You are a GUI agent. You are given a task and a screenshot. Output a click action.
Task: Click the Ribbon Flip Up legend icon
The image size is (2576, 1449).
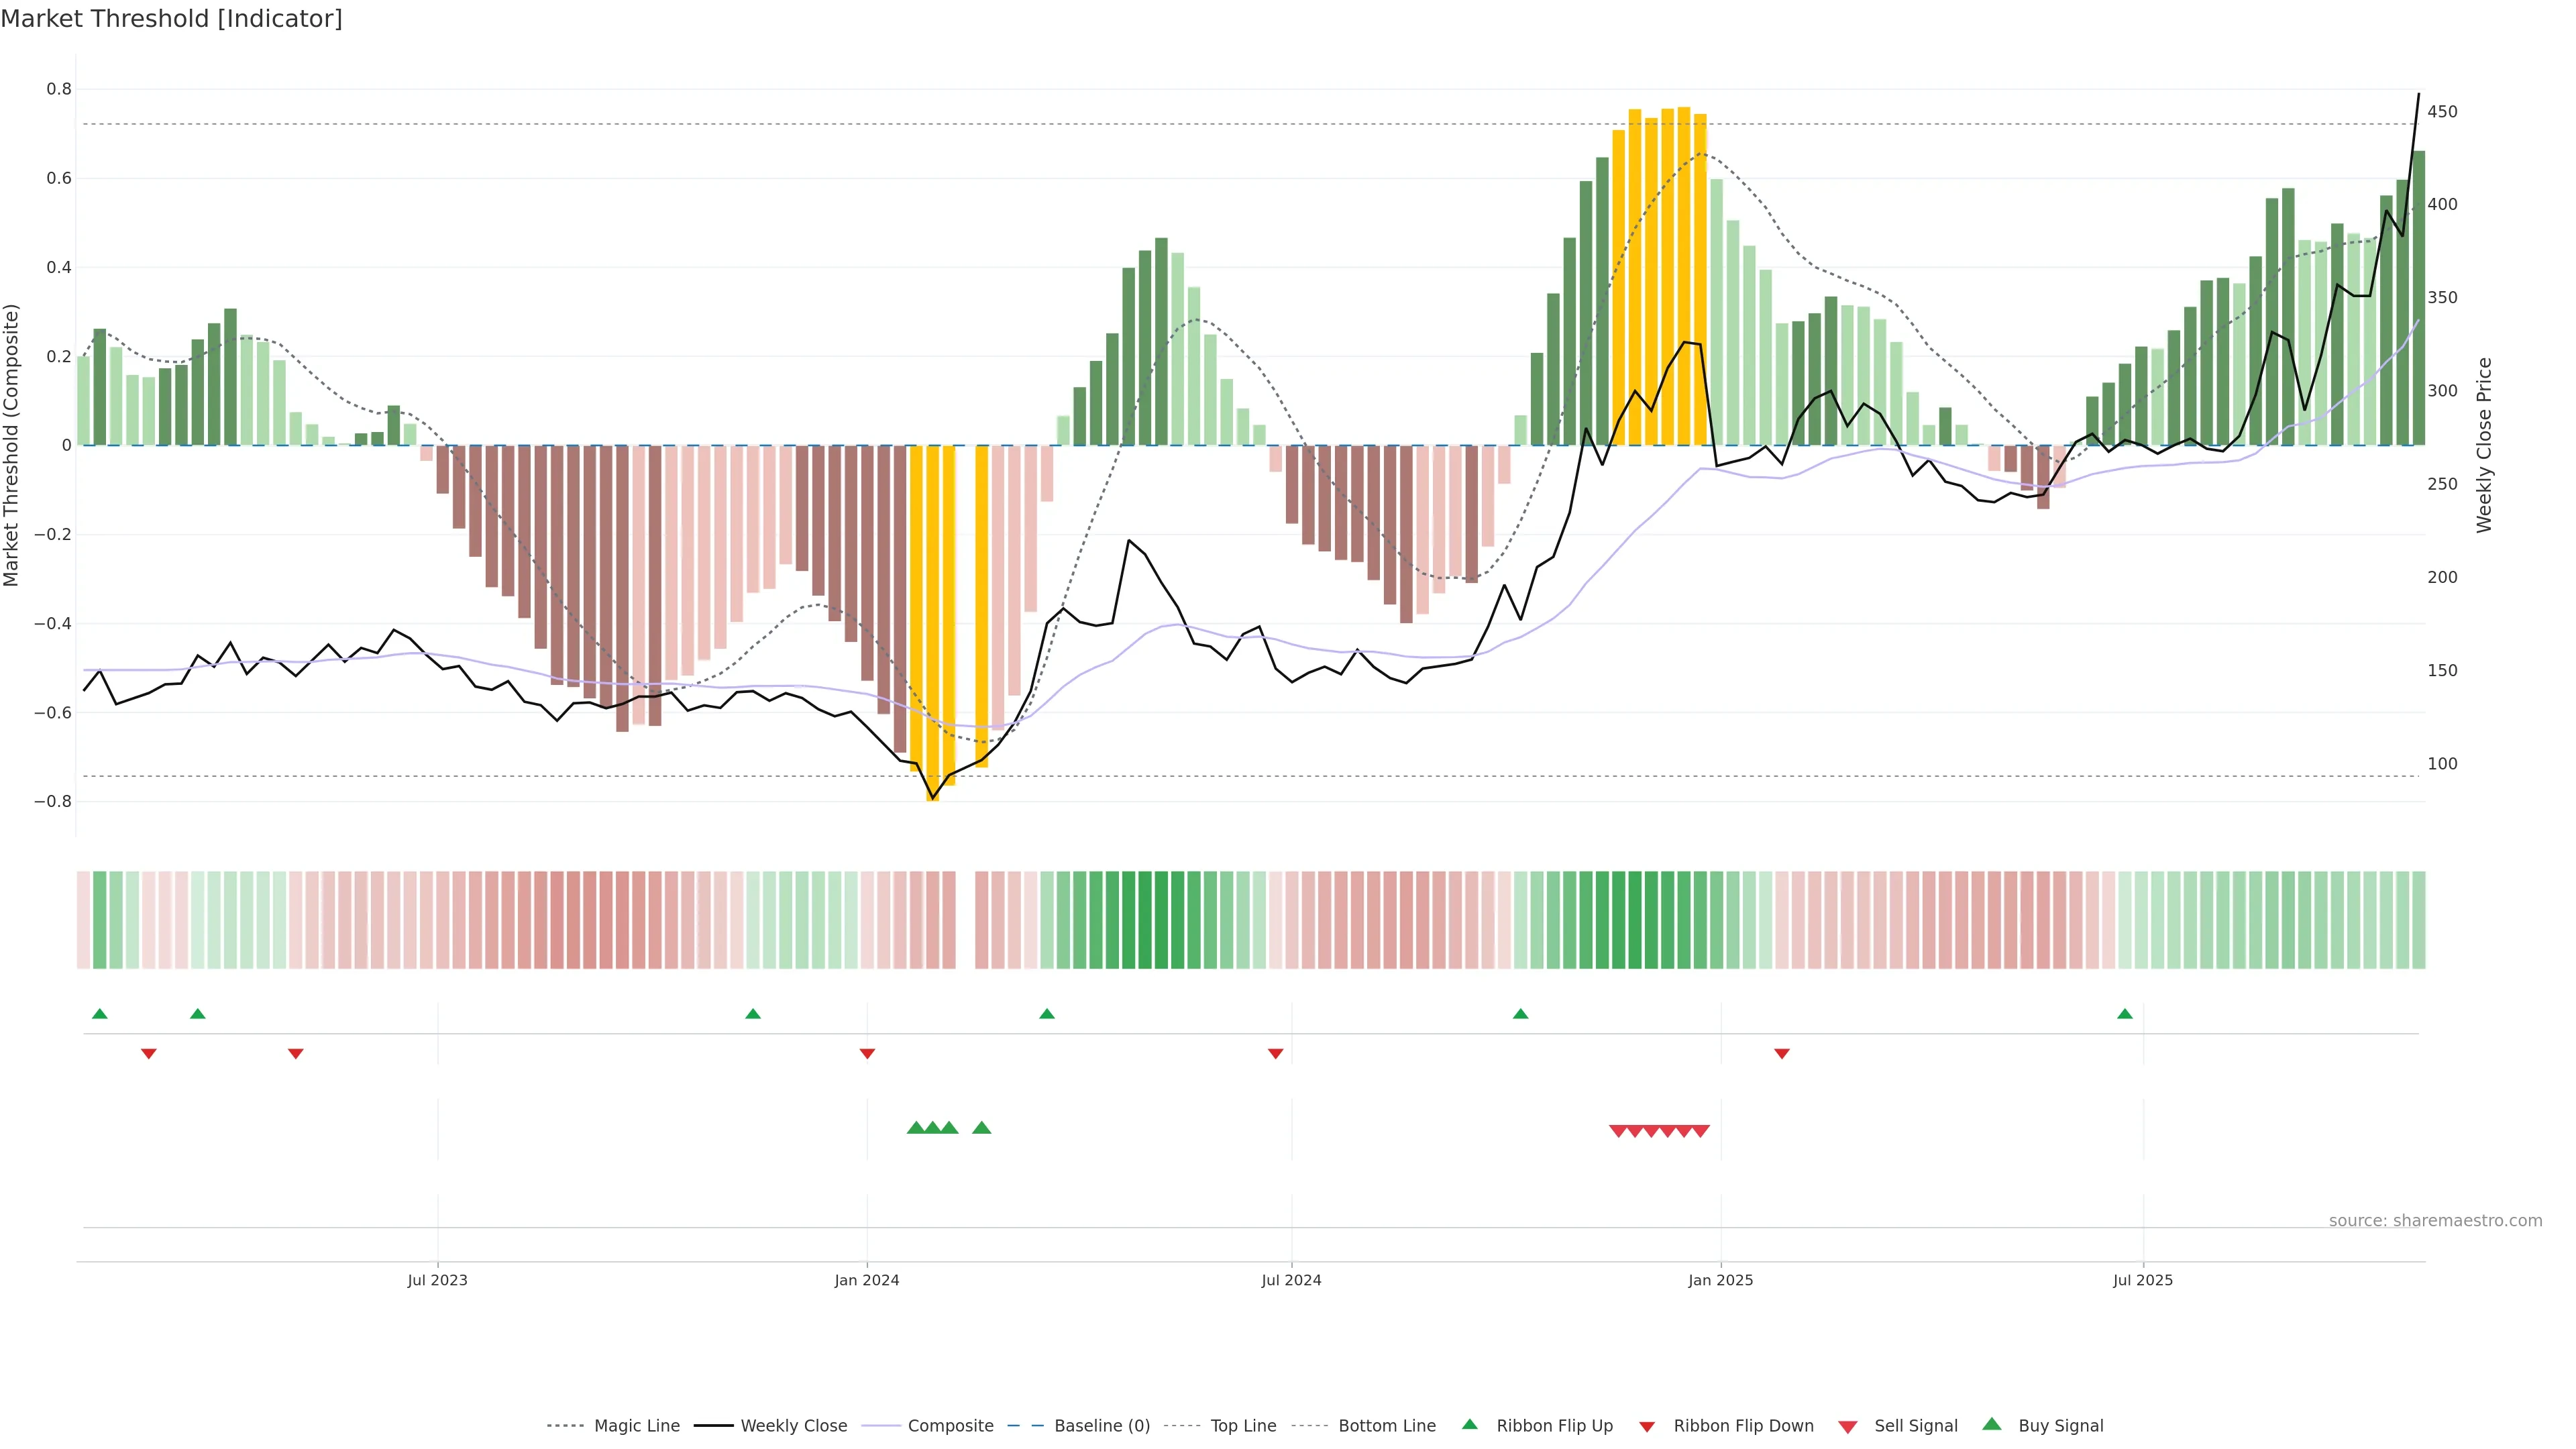pos(1469,1424)
